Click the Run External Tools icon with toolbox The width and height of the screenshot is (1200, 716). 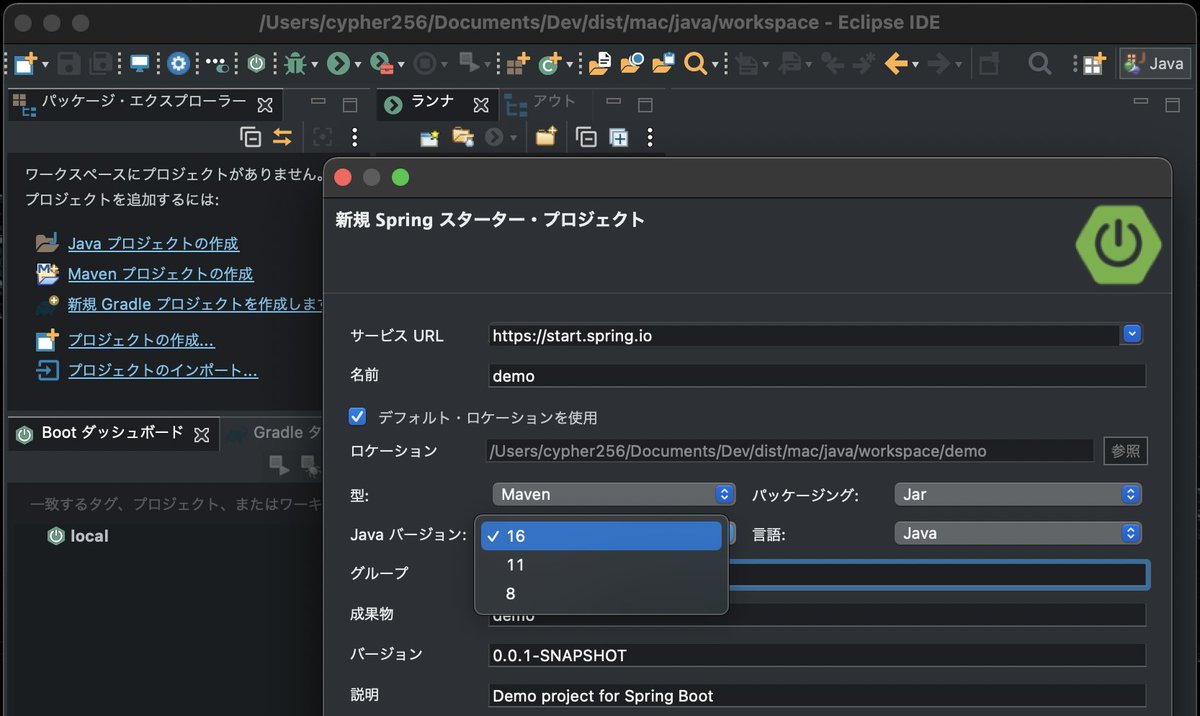[x=381, y=64]
